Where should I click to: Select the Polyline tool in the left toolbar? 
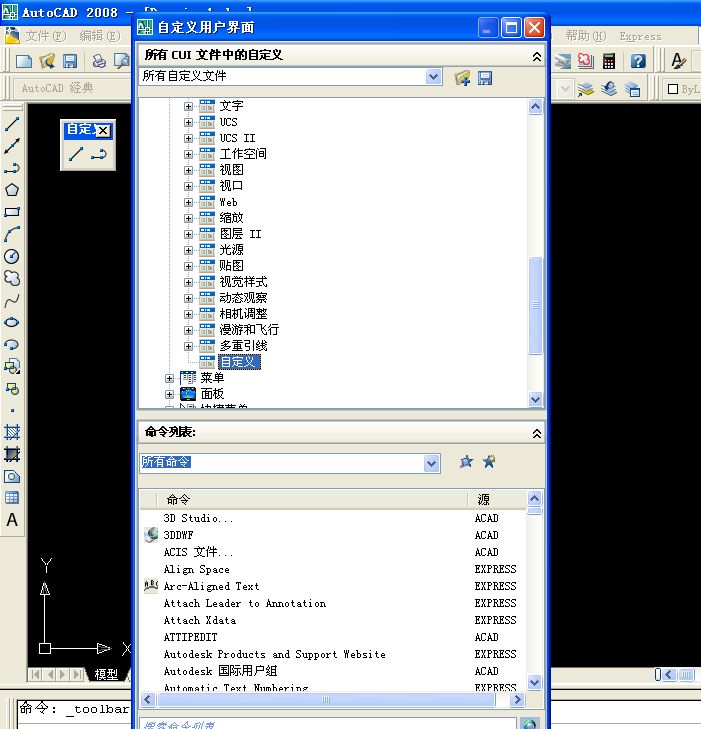(x=12, y=168)
